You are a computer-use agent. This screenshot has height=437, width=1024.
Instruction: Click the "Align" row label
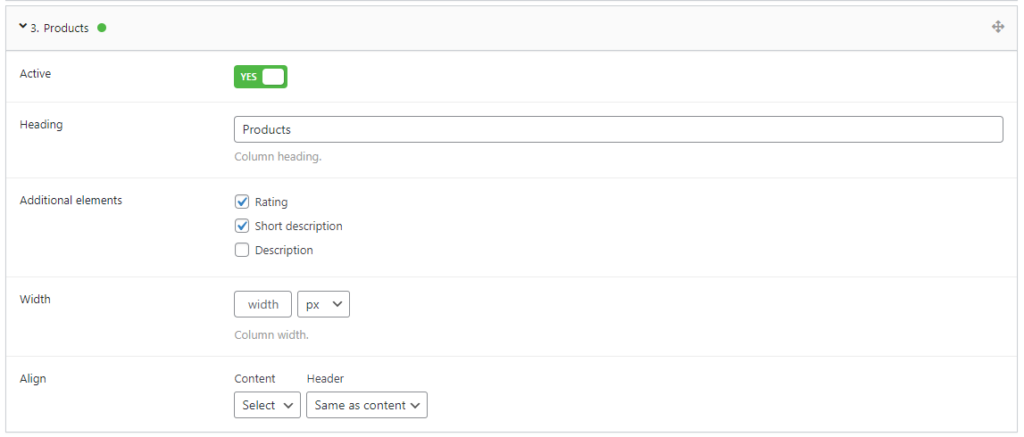[33, 379]
